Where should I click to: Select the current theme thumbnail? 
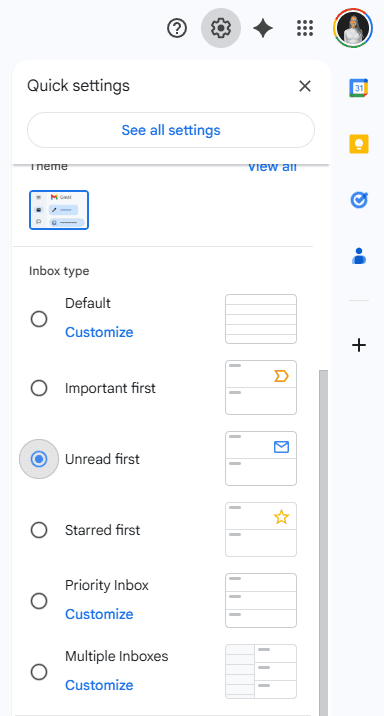click(x=59, y=210)
